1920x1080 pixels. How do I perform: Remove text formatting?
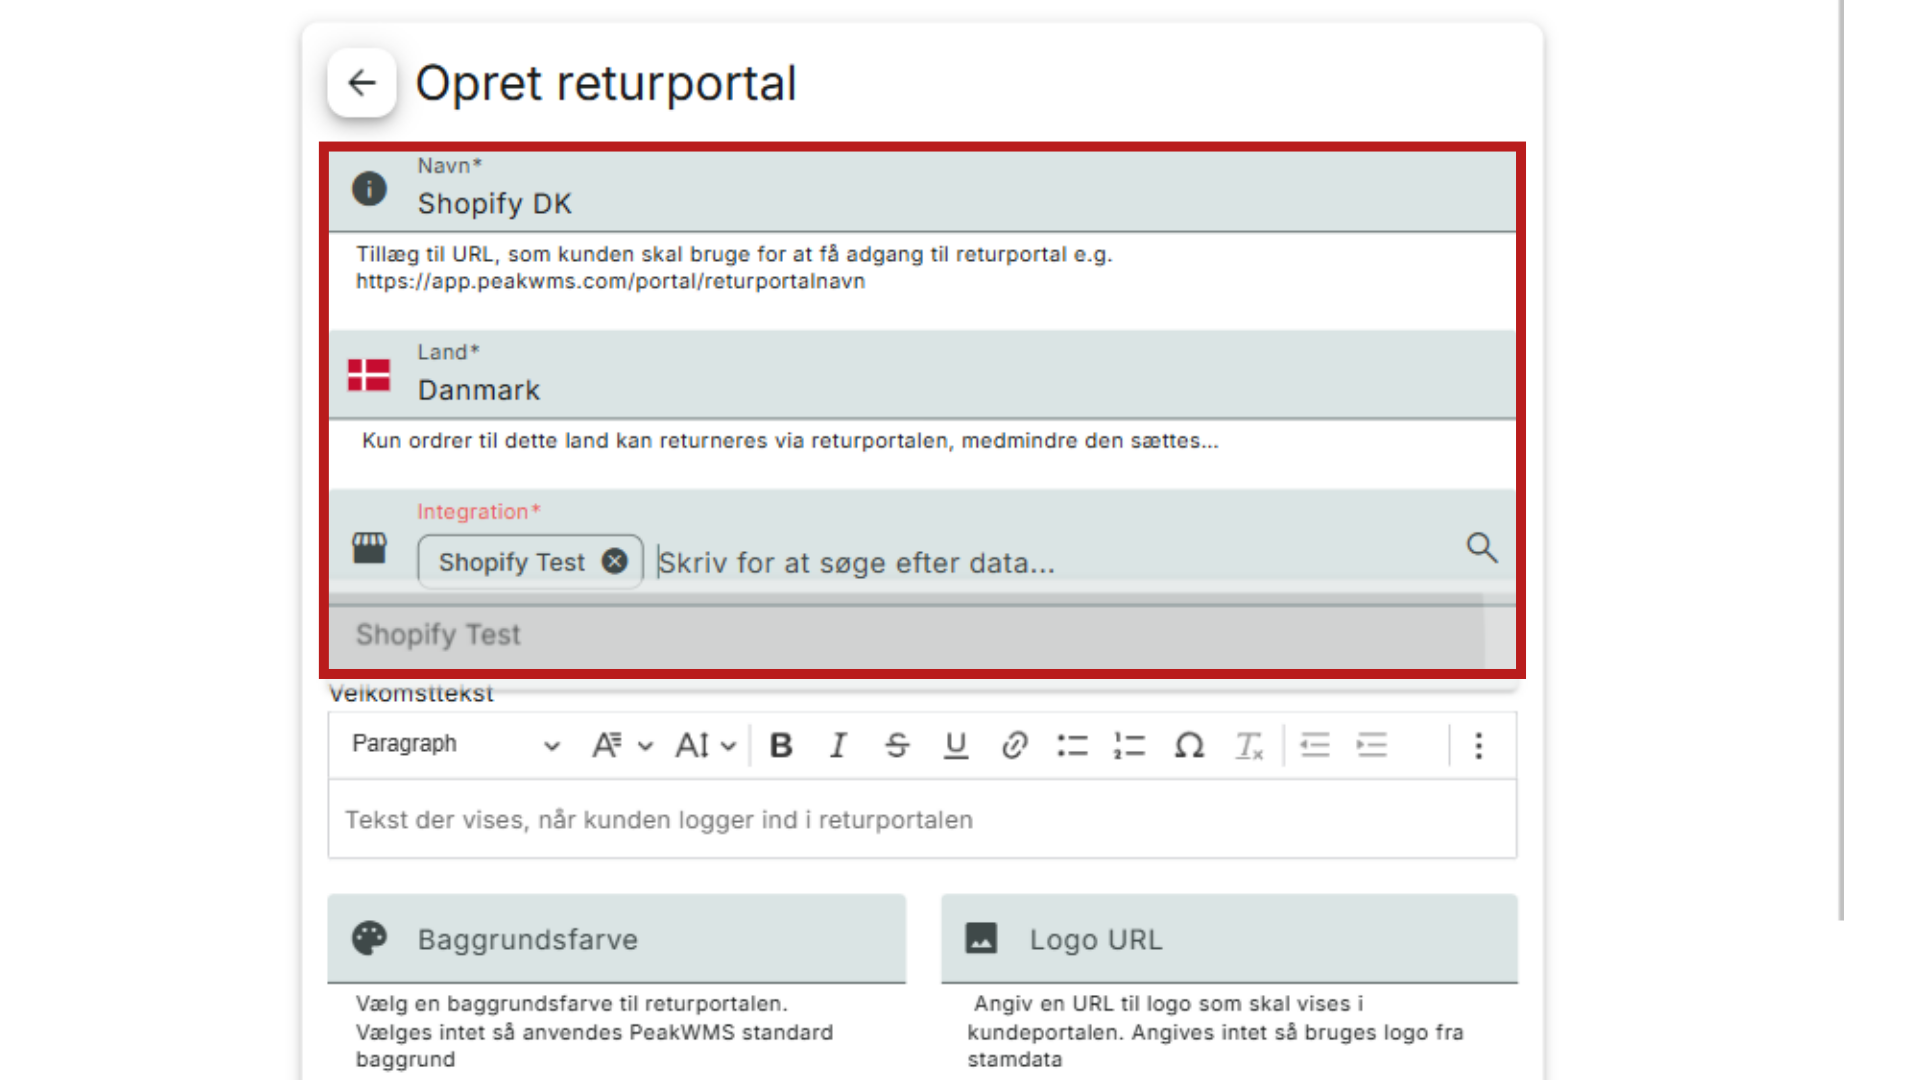coord(1248,745)
